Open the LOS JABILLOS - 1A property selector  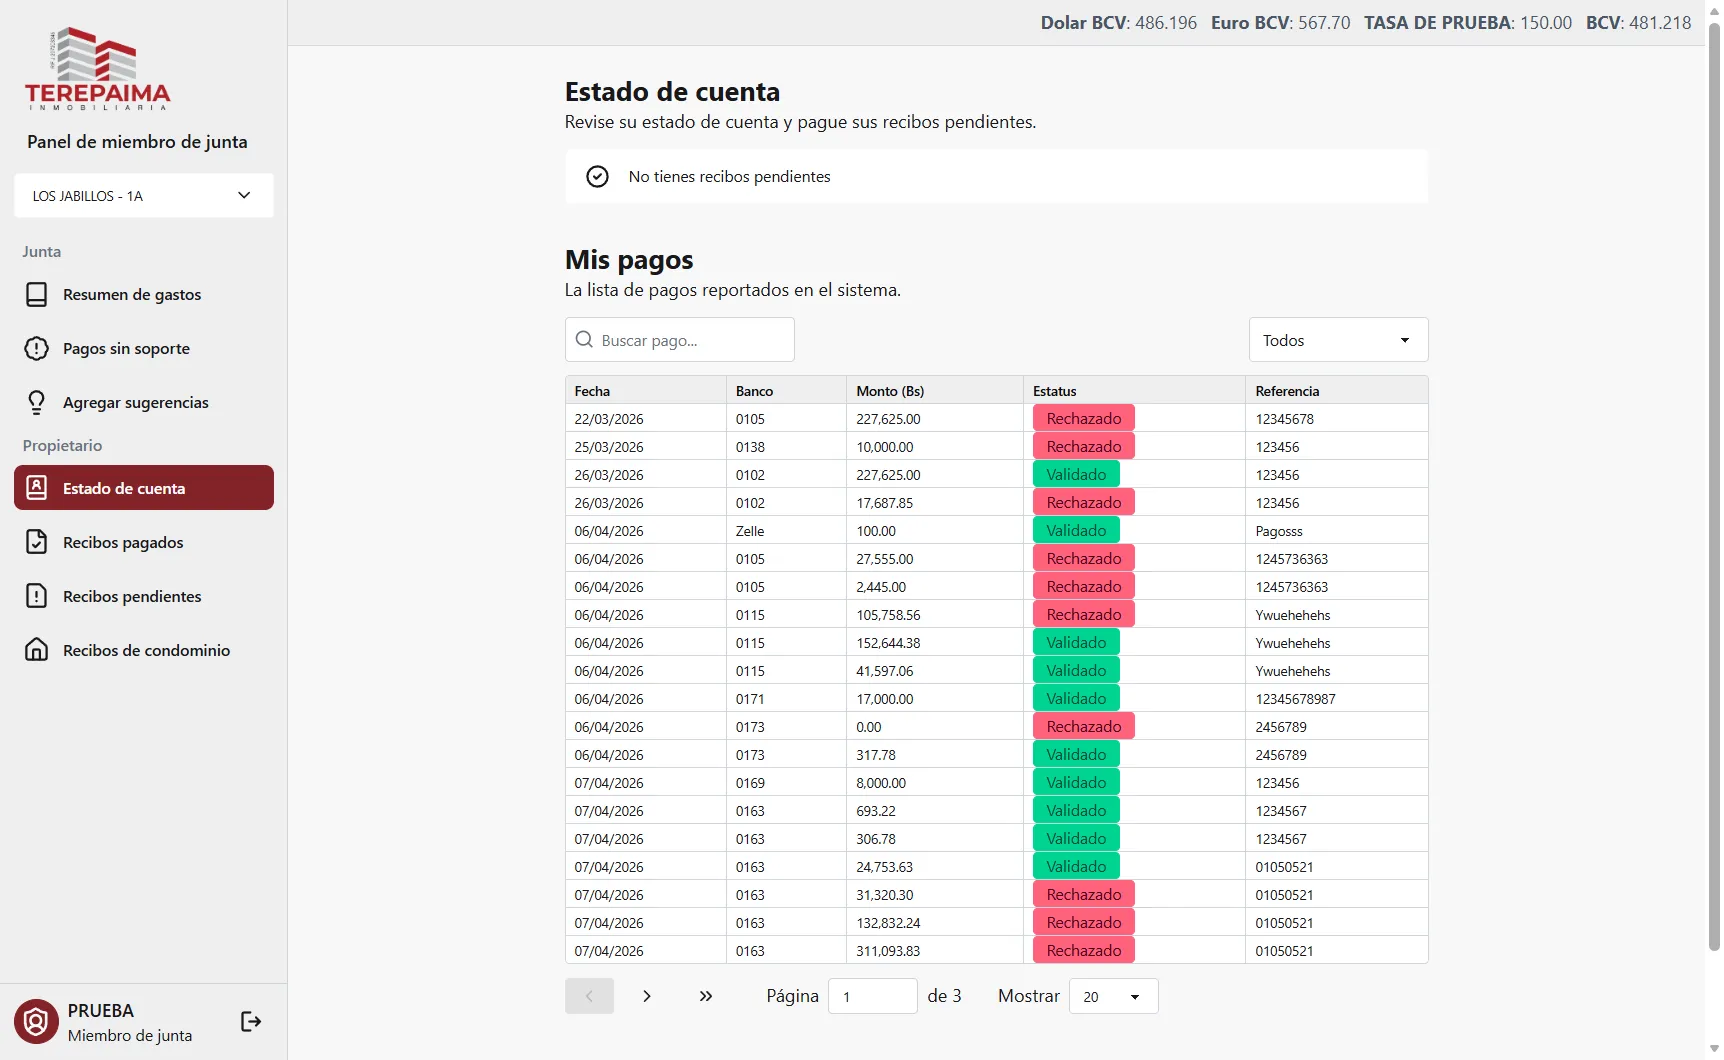tap(143, 195)
